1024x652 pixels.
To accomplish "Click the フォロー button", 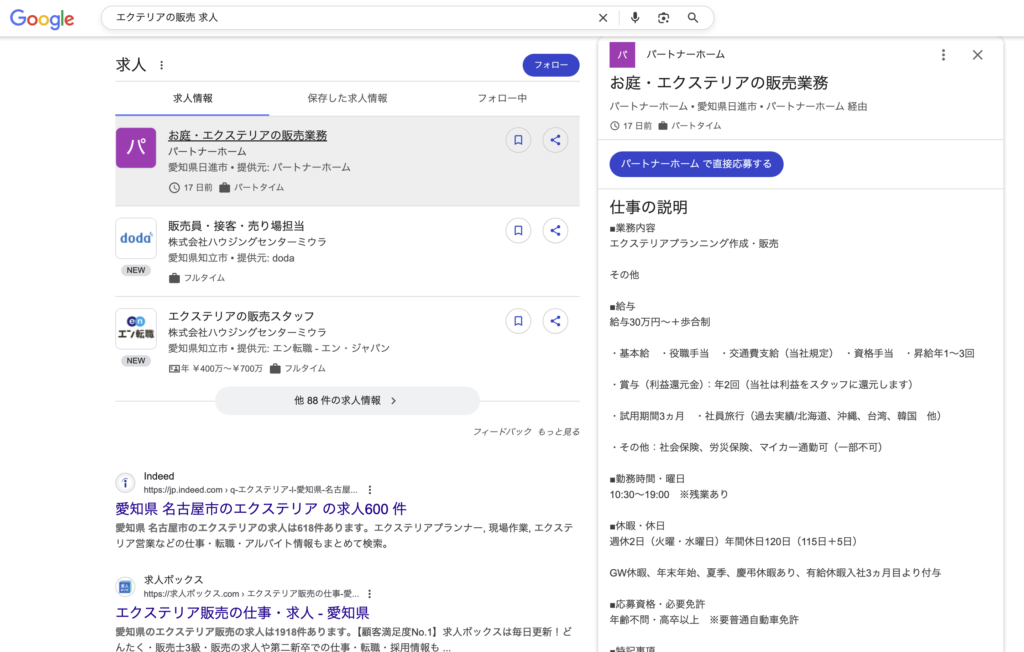I will pos(551,65).
